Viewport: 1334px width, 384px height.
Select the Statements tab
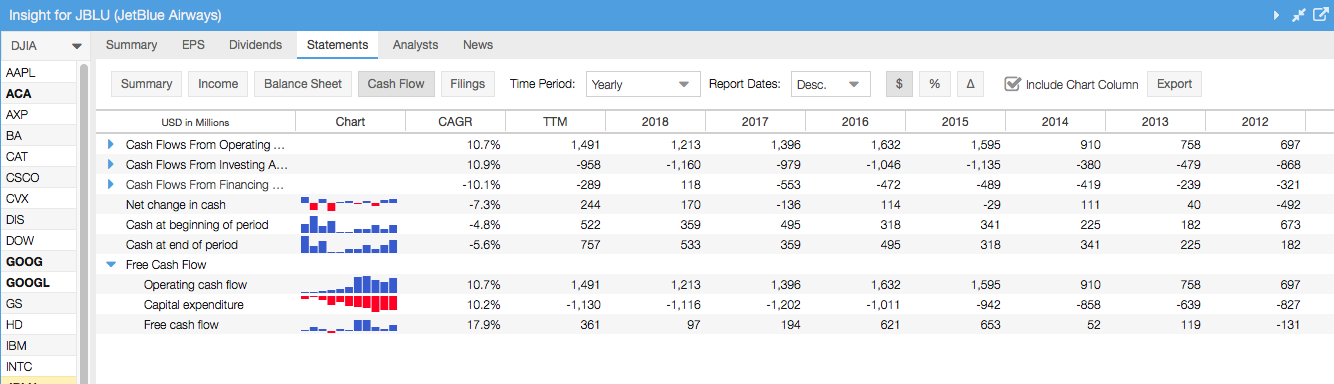(338, 45)
